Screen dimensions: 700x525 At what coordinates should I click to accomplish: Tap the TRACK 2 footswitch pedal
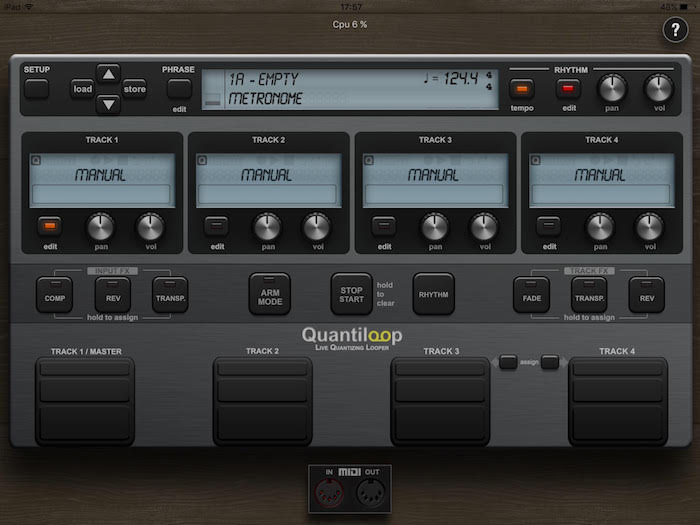coord(262,401)
